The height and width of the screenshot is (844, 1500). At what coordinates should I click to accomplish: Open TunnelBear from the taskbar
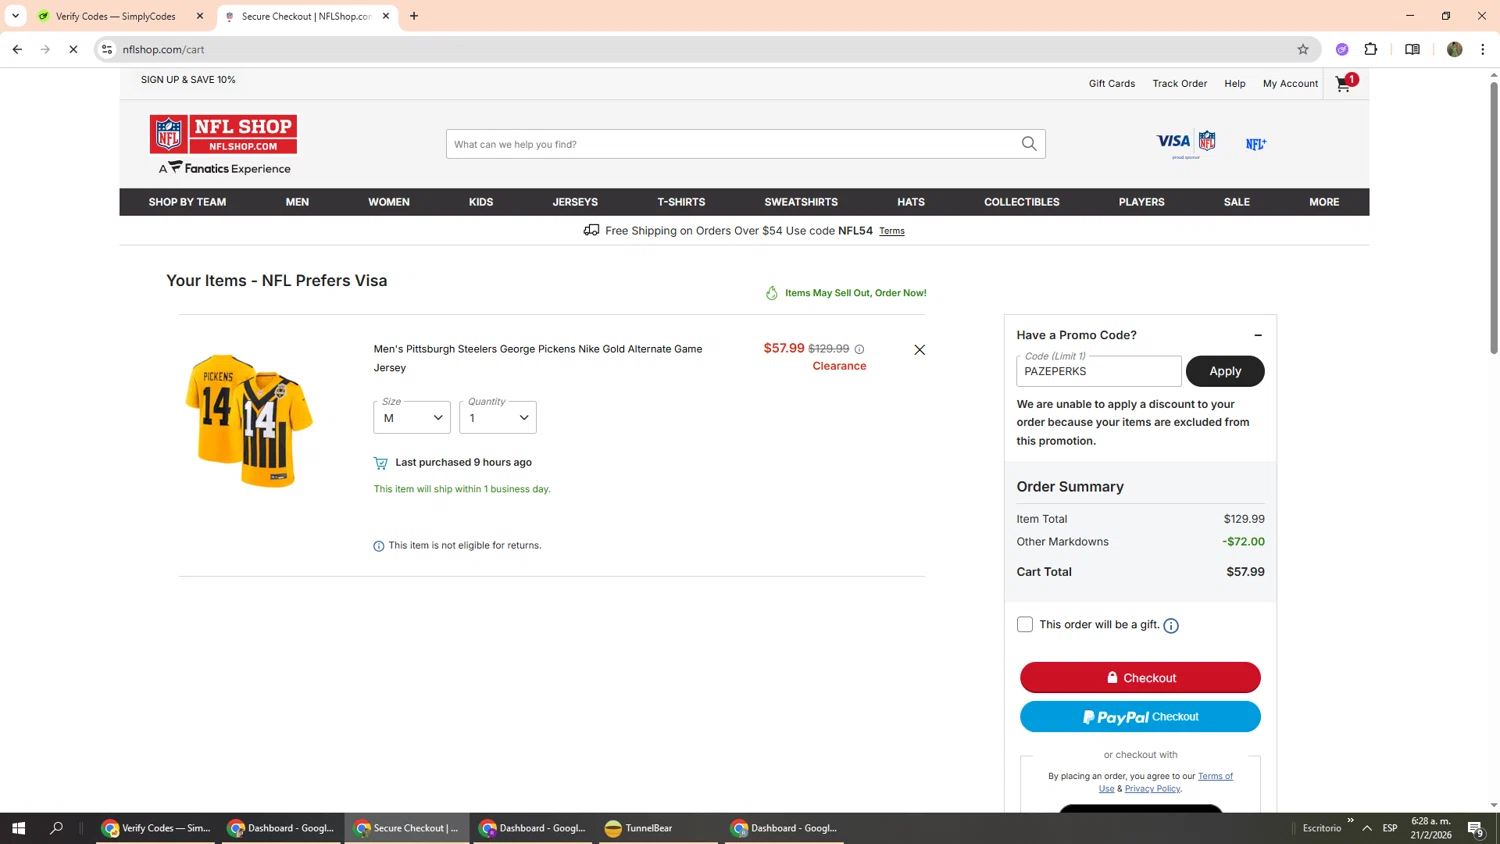click(657, 828)
